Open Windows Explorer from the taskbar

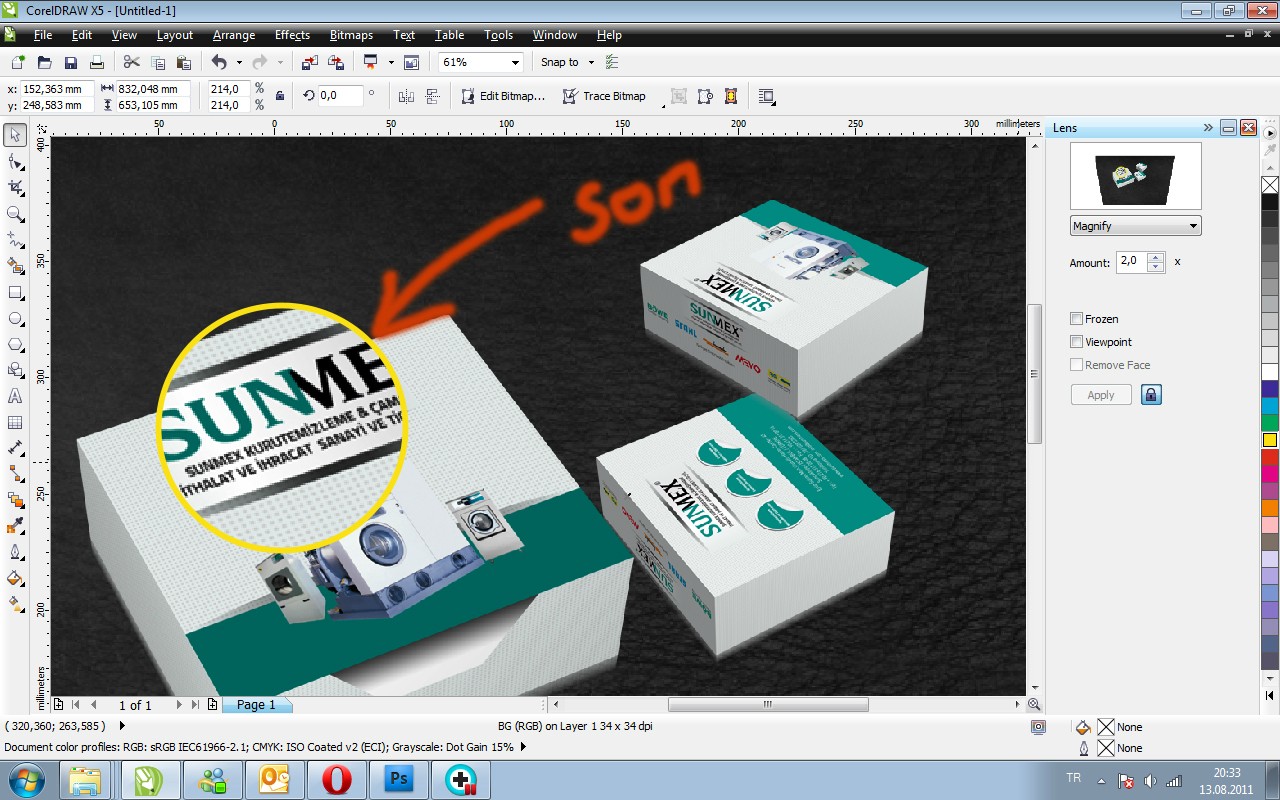[x=86, y=779]
